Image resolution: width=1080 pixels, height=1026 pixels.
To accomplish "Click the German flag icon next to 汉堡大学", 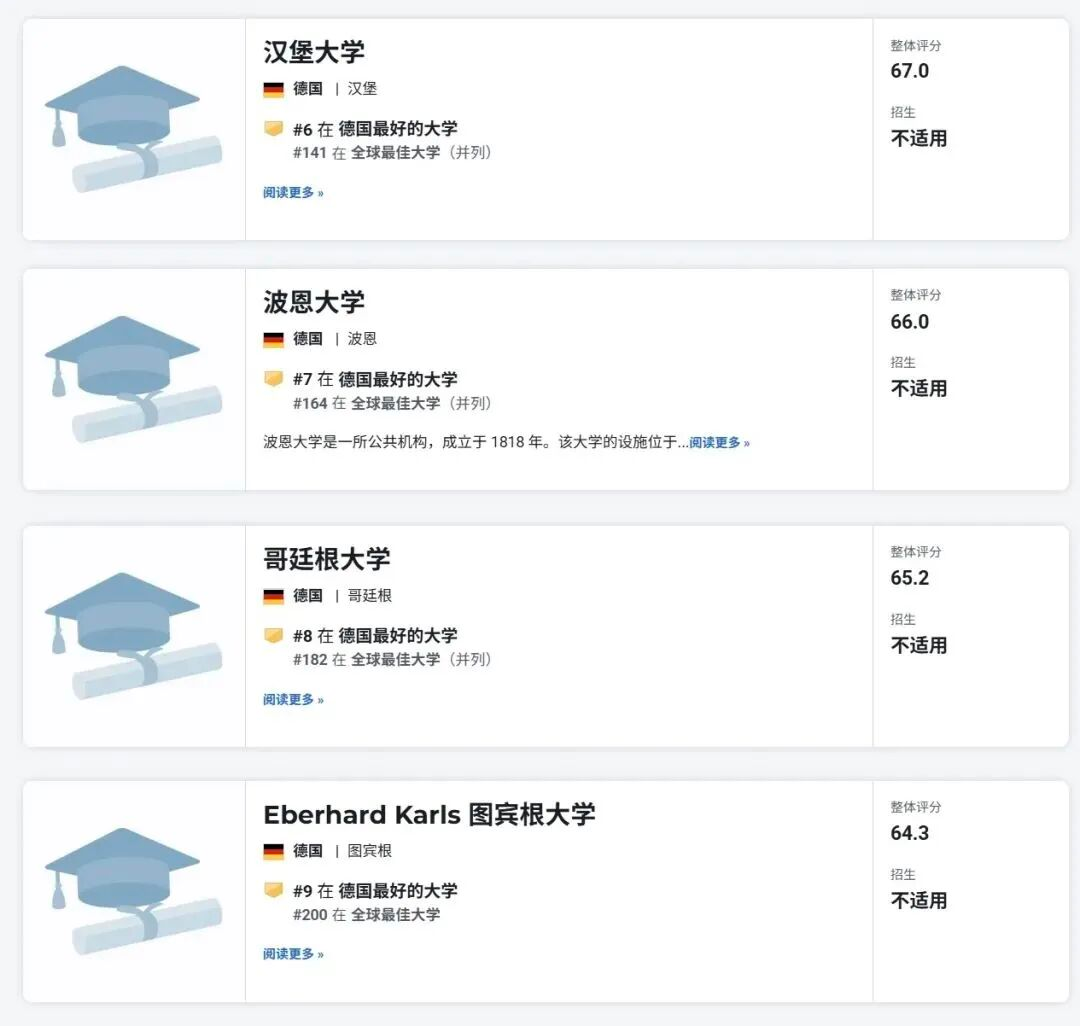I will (272, 88).
